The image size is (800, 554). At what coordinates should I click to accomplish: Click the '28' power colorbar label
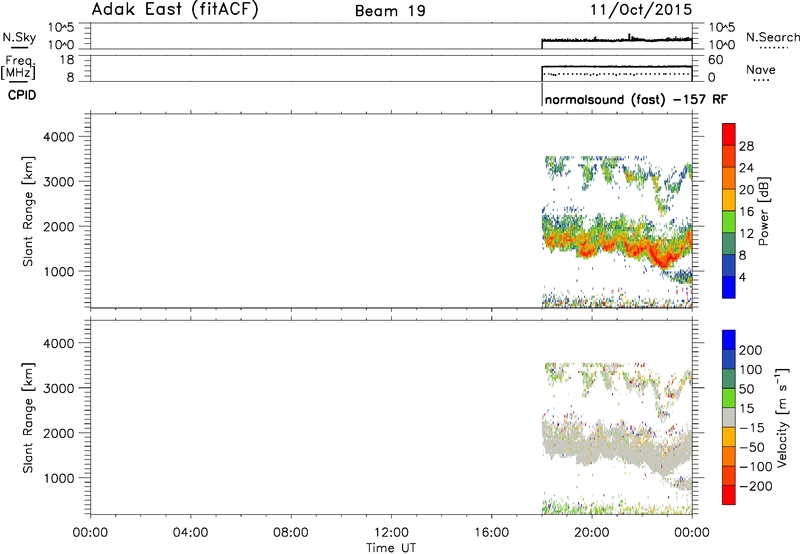(746, 146)
